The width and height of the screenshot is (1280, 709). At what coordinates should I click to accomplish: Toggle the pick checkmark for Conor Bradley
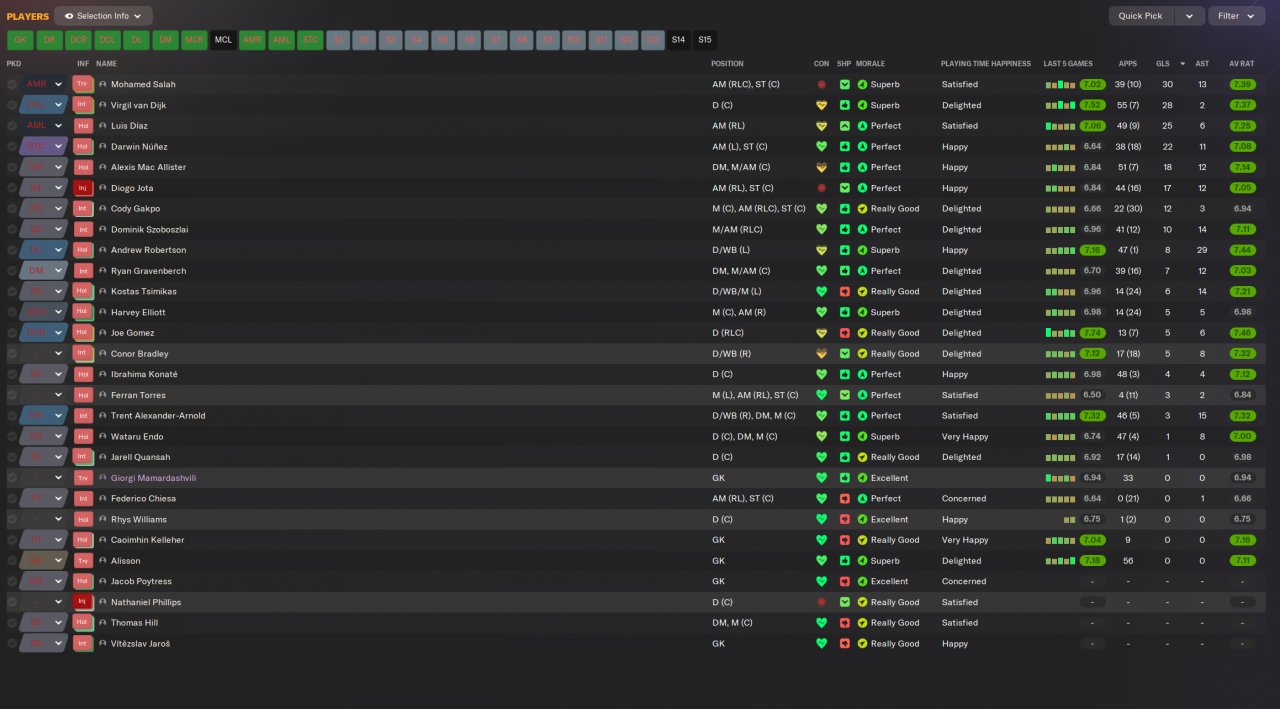(12, 354)
